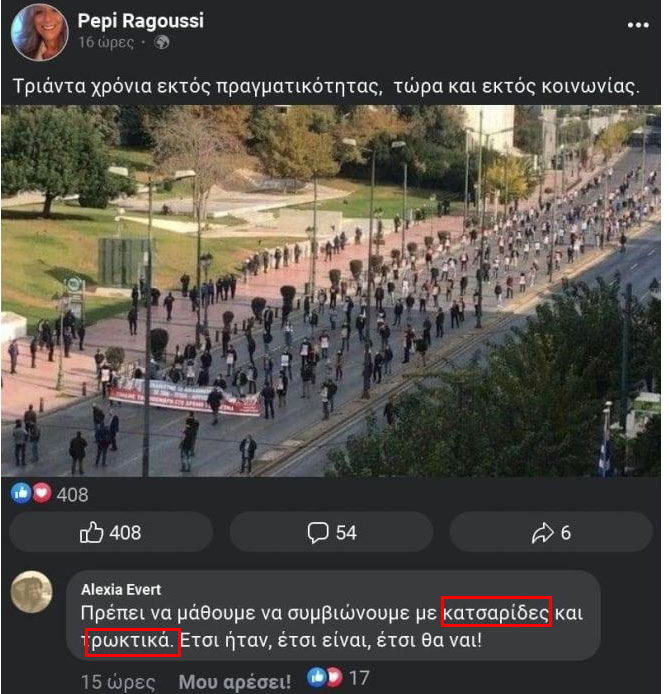Open the three-dot post options menu
The width and height of the screenshot is (669, 694).
(x=638, y=25)
